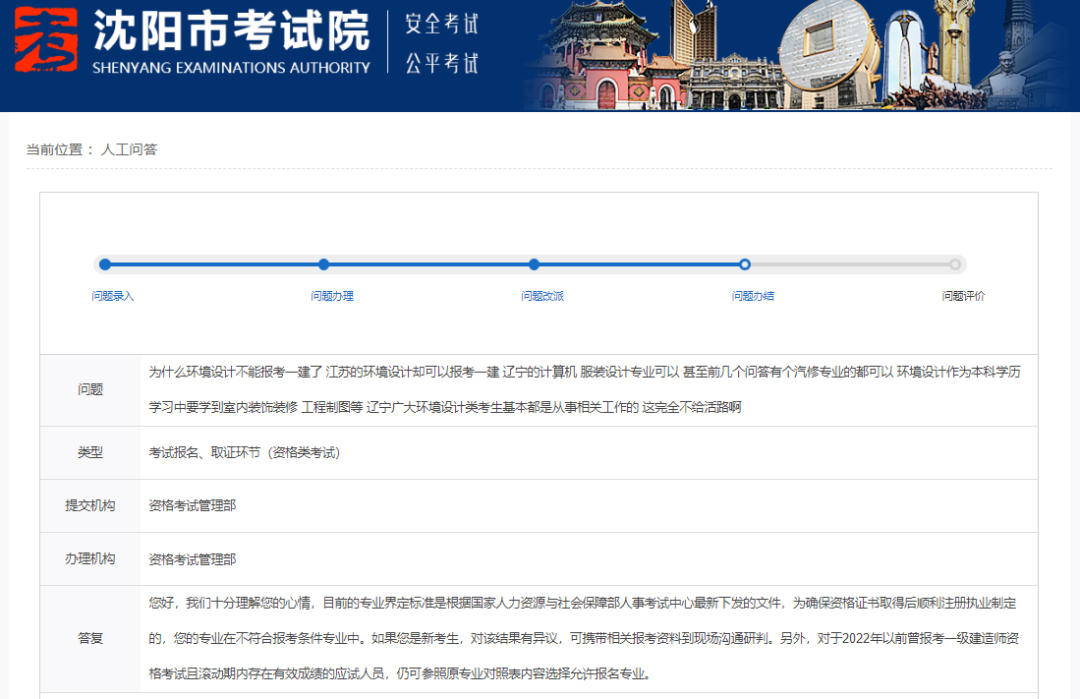Click the 问题改派 progress step dot

(534, 265)
